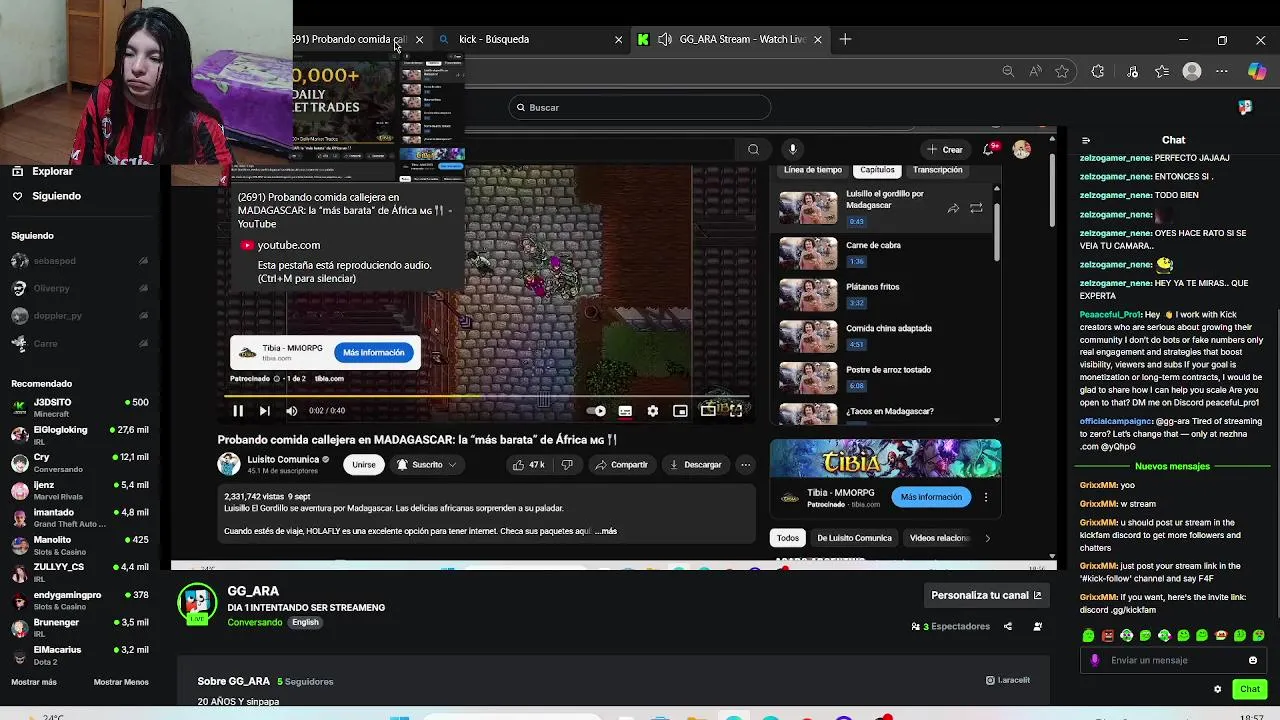1280x720 pixels.
Task: Expand the description with ...más
Action: pyautogui.click(x=606, y=531)
